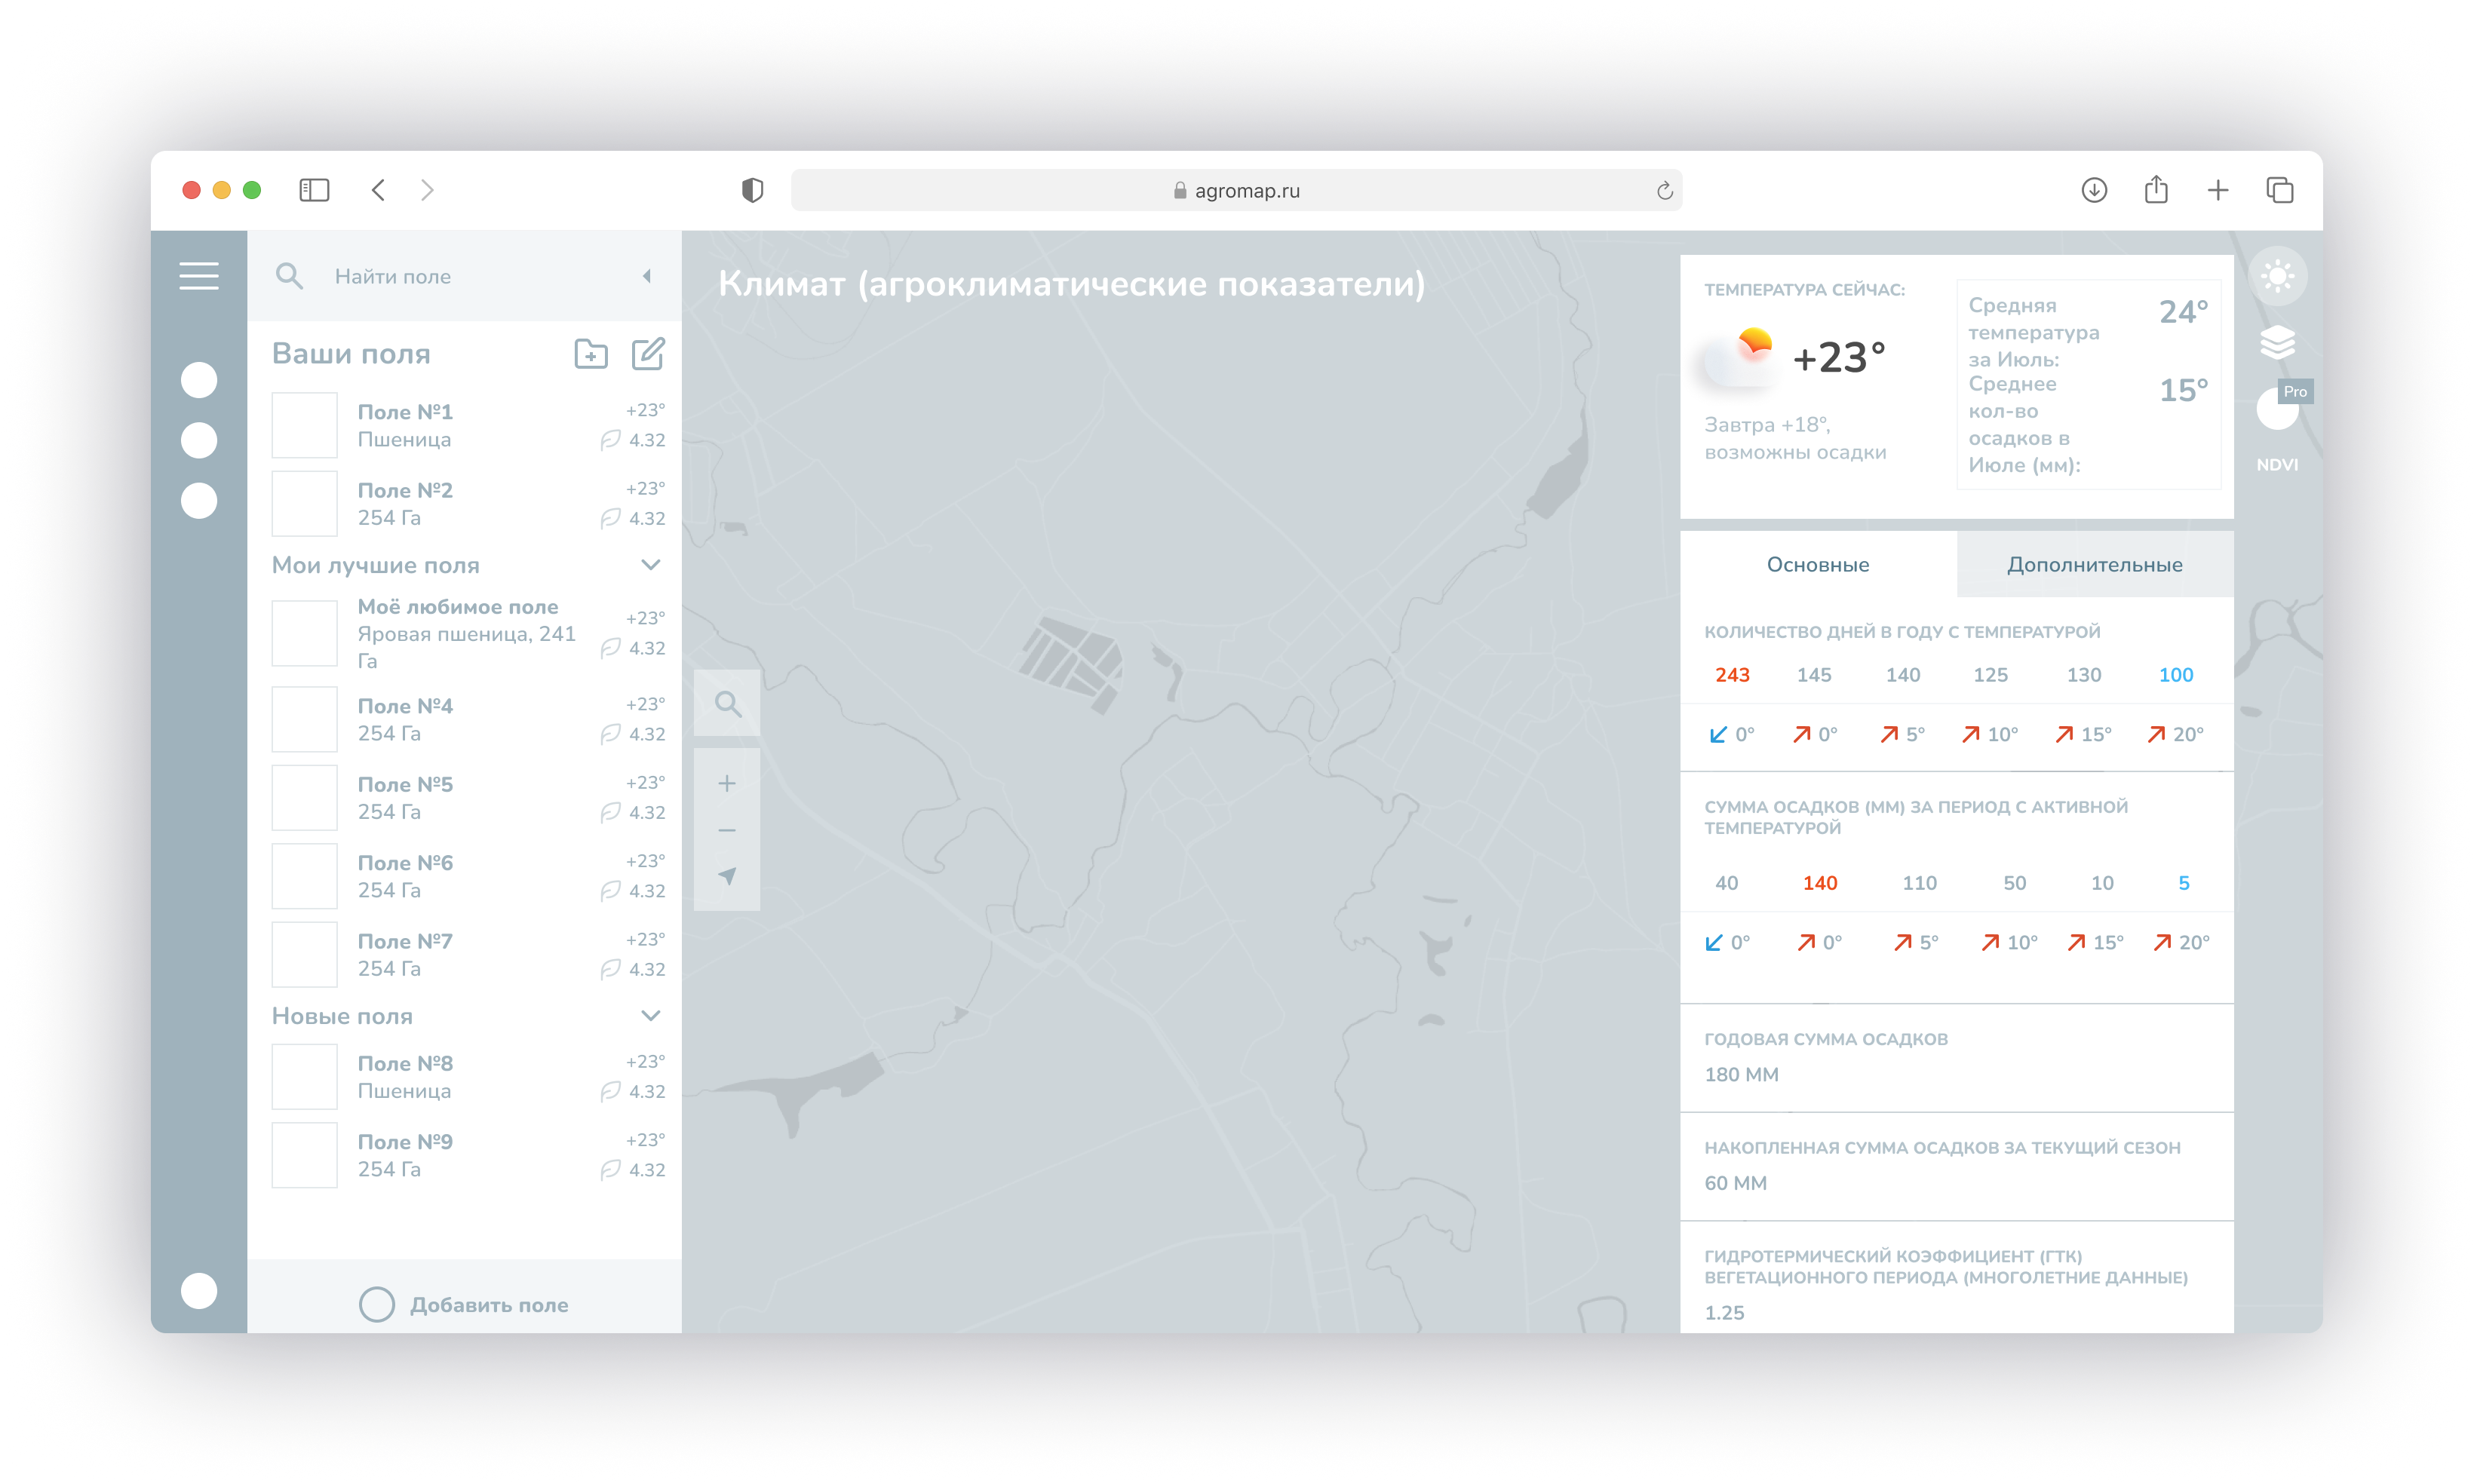This screenshot has width=2474, height=1484.
Task: Click the third round icon in left sidebar
Action: point(199,501)
